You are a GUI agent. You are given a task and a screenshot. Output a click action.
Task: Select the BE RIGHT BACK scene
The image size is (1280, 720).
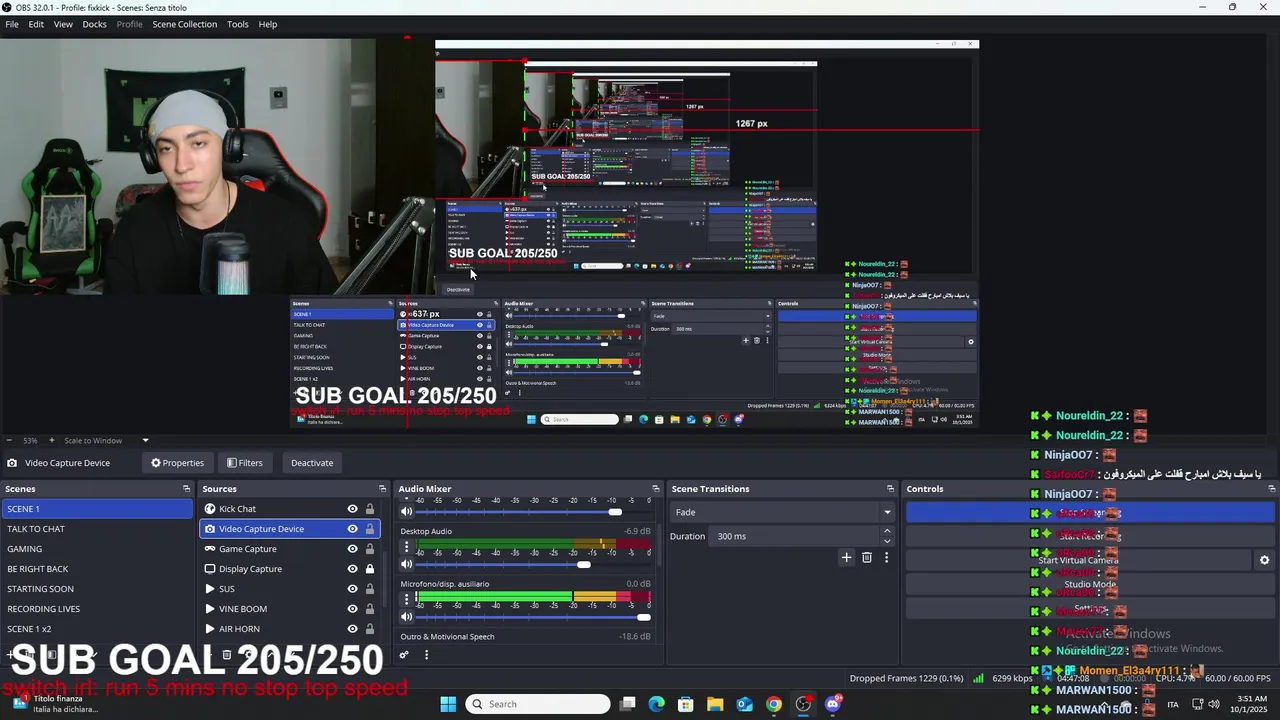click(97, 569)
